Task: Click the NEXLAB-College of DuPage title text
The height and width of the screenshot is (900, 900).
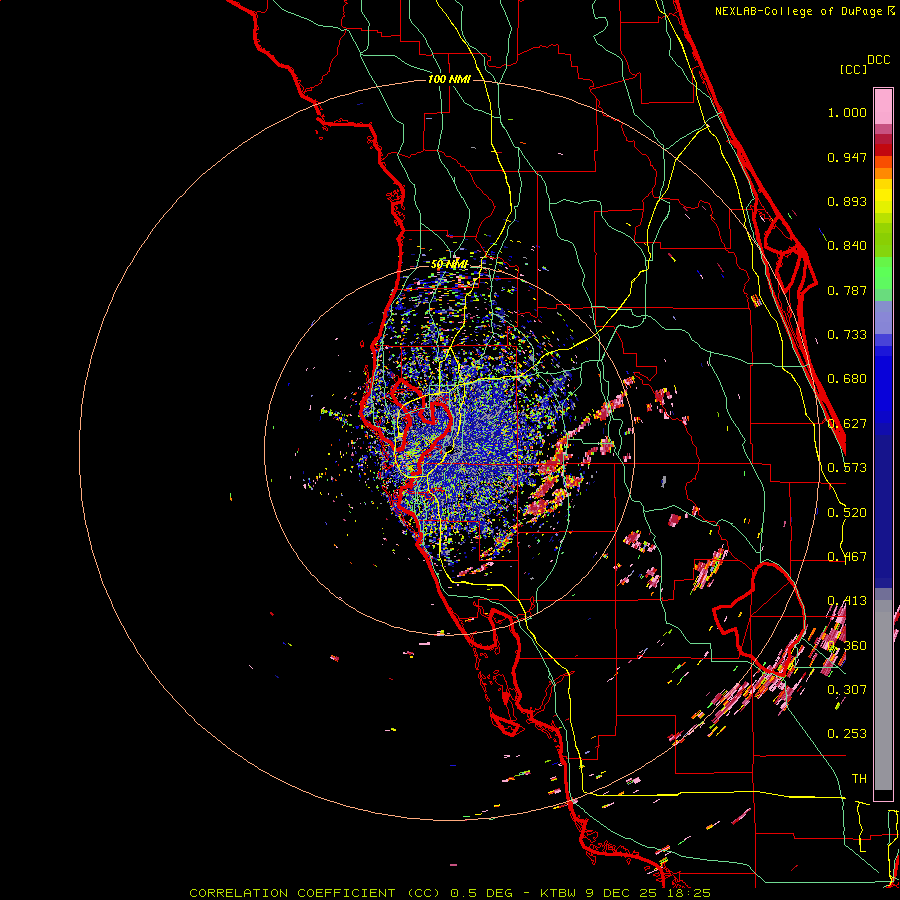Action: [798, 11]
